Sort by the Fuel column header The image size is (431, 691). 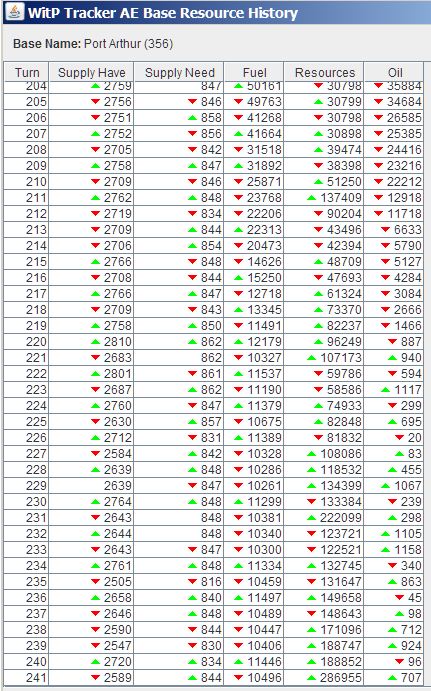(x=254, y=72)
